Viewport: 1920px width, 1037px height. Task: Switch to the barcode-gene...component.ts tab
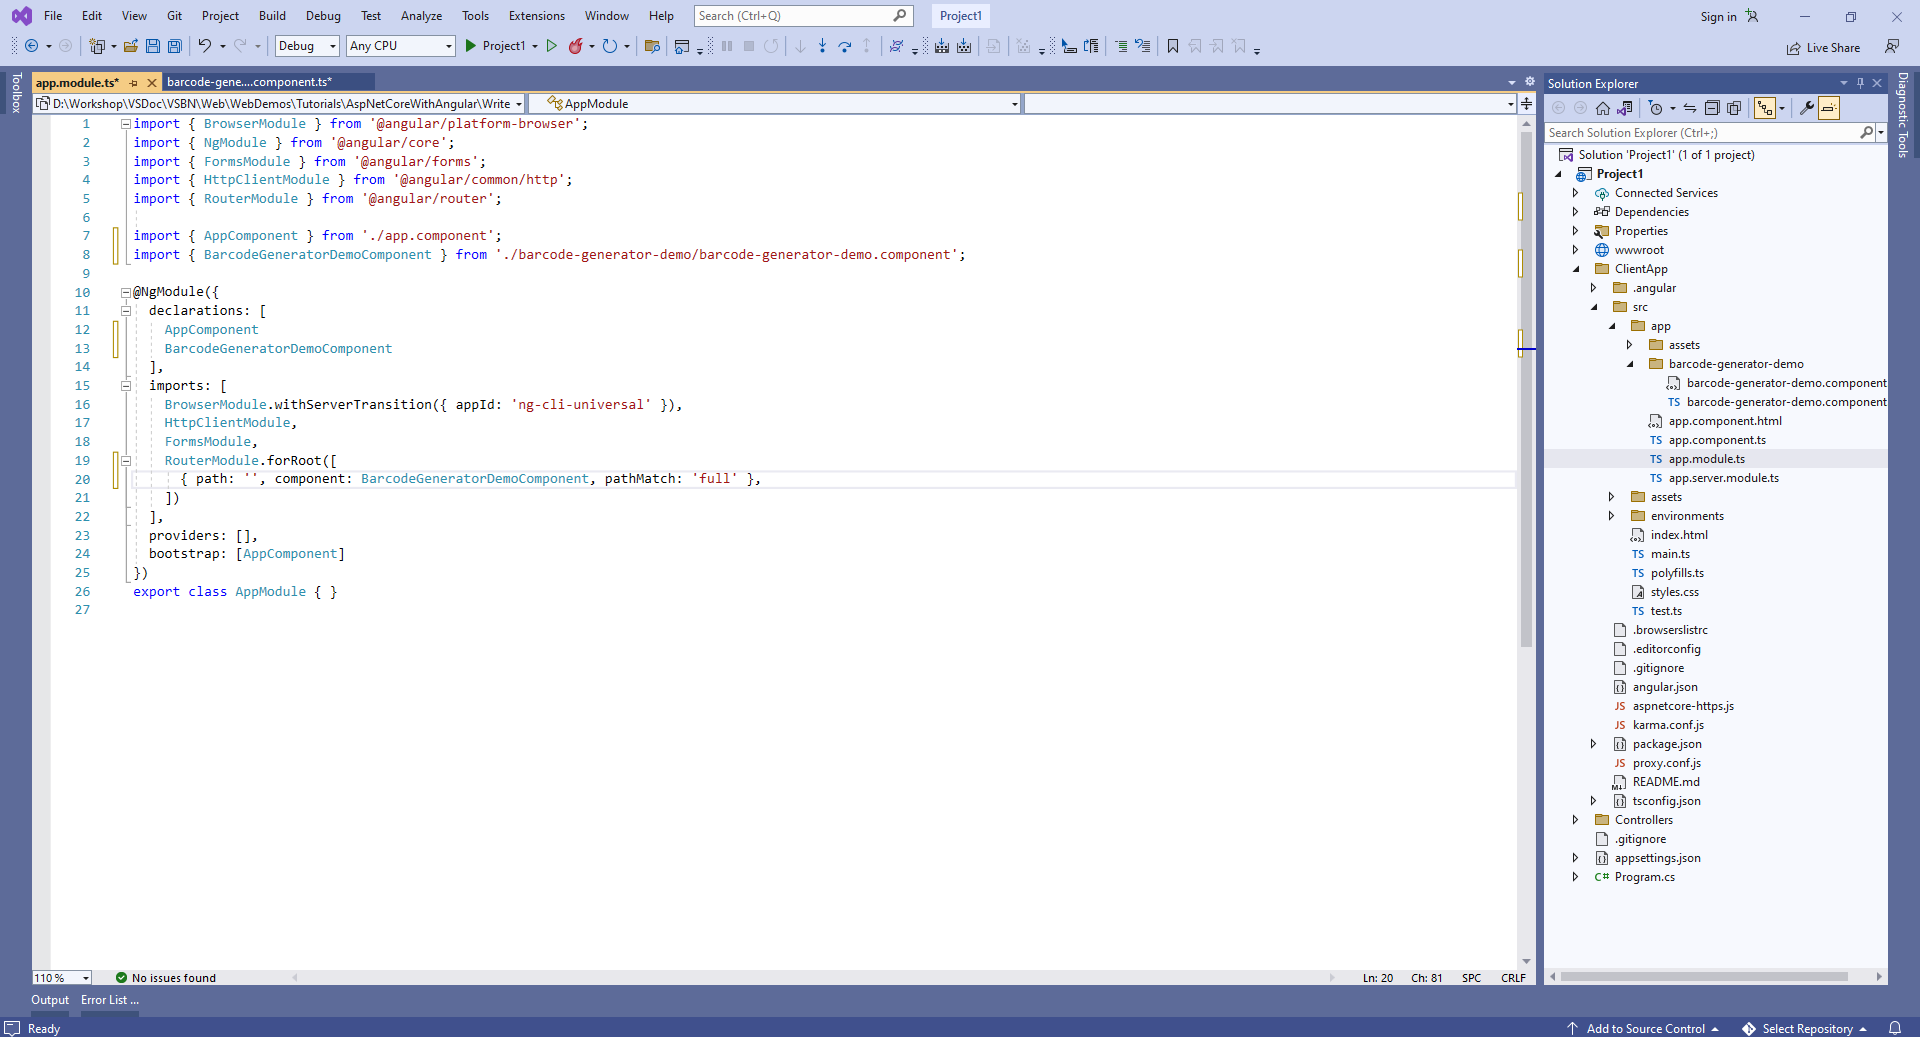coord(249,82)
